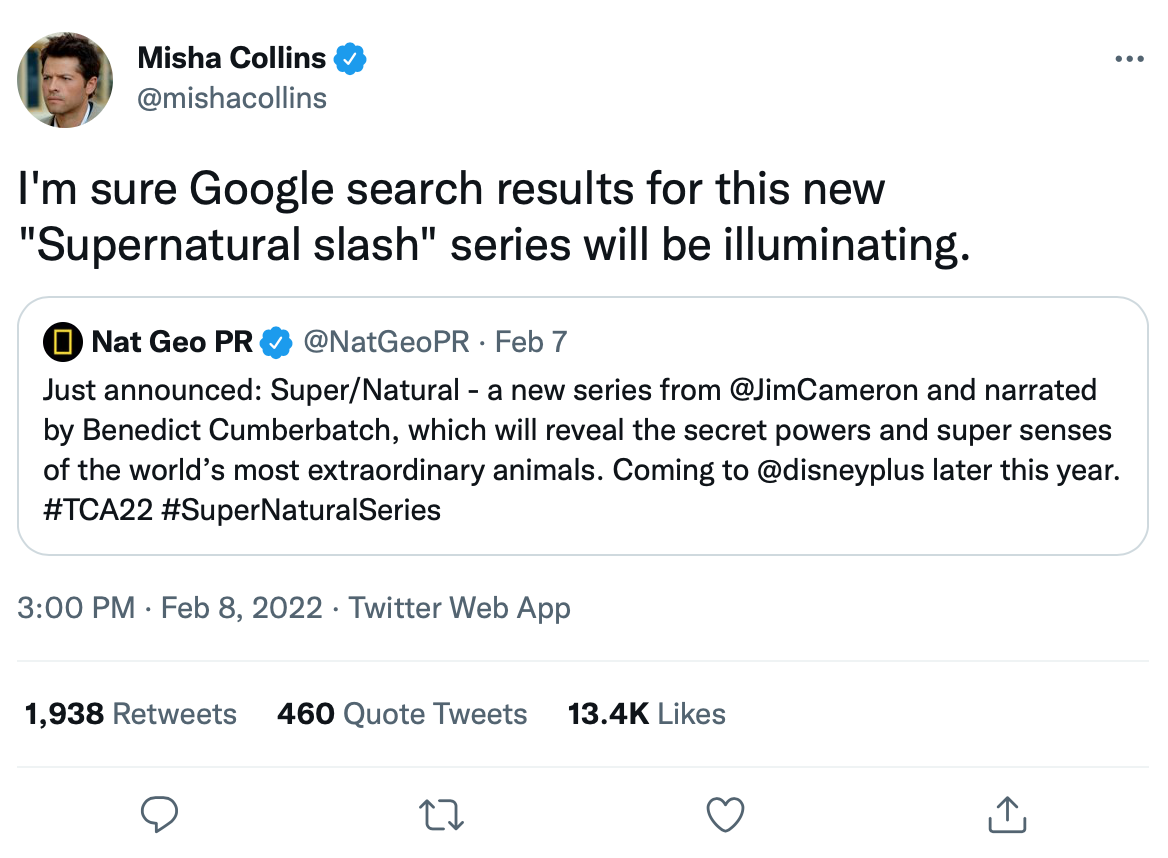Open the more options ellipsis menu

(x=1131, y=57)
